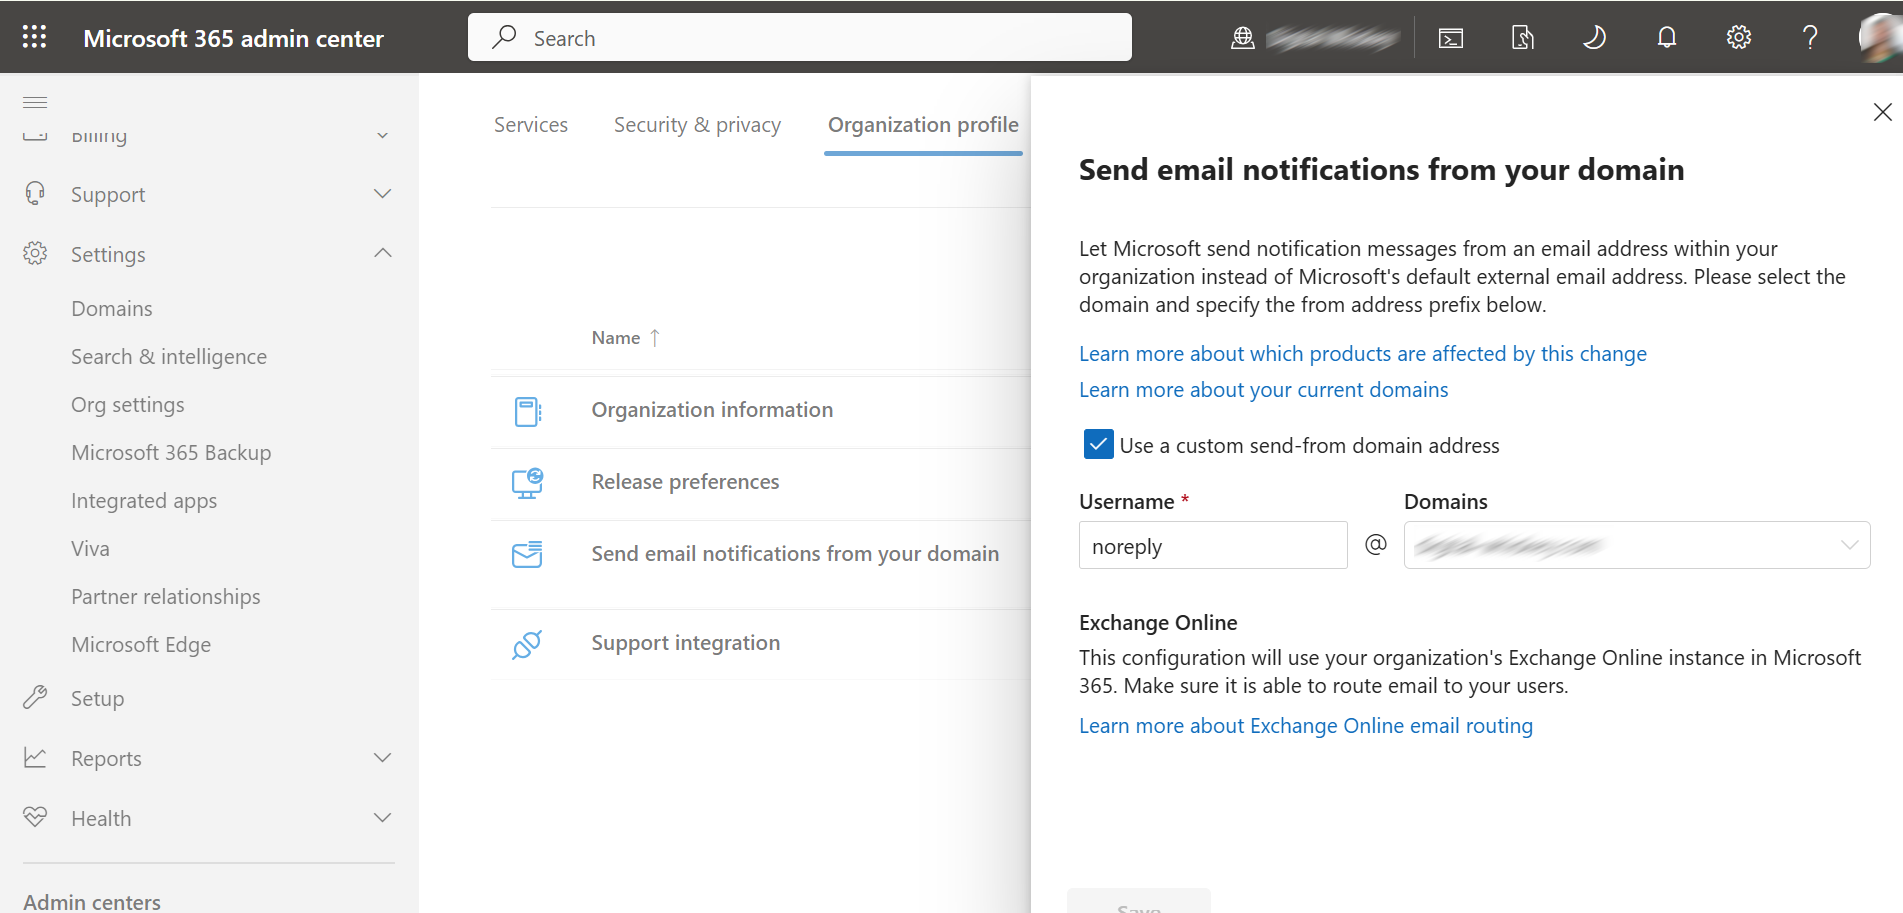Collapse the Settings section chevron
Viewport: 1903px width, 913px height.
coord(382,253)
